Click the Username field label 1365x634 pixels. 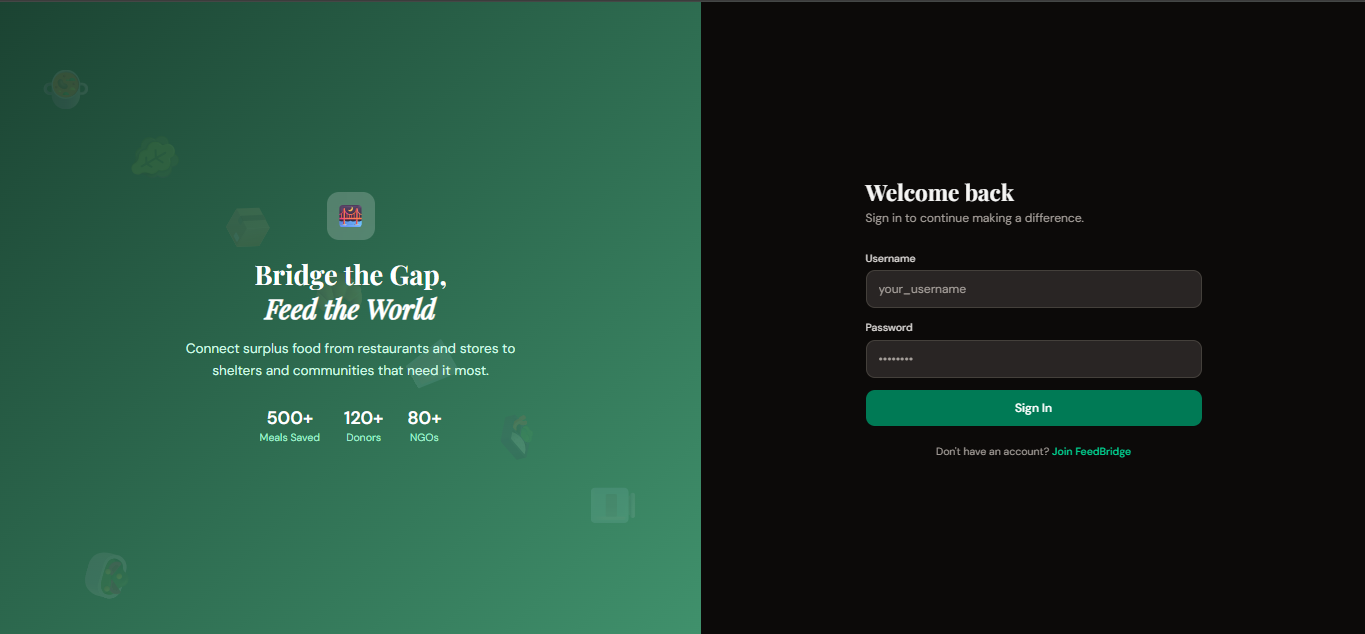click(890, 258)
